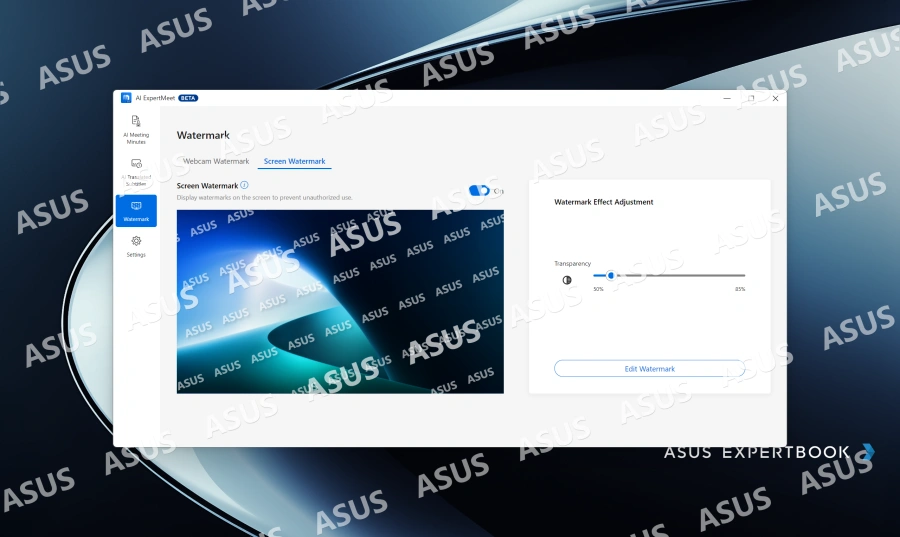Click the watermark preview image
The image size is (900, 537).
click(x=340, y=302)
